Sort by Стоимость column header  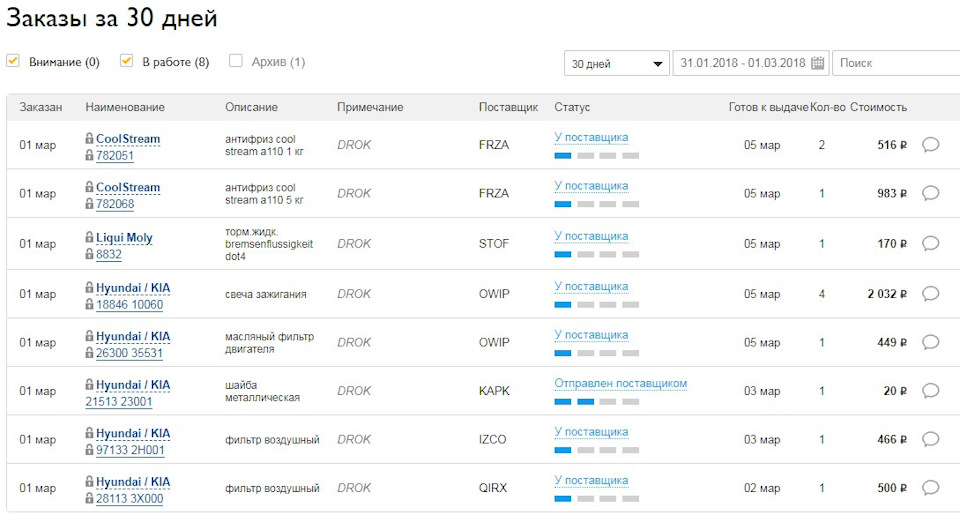pyautogui.click(x=879, y=107)
